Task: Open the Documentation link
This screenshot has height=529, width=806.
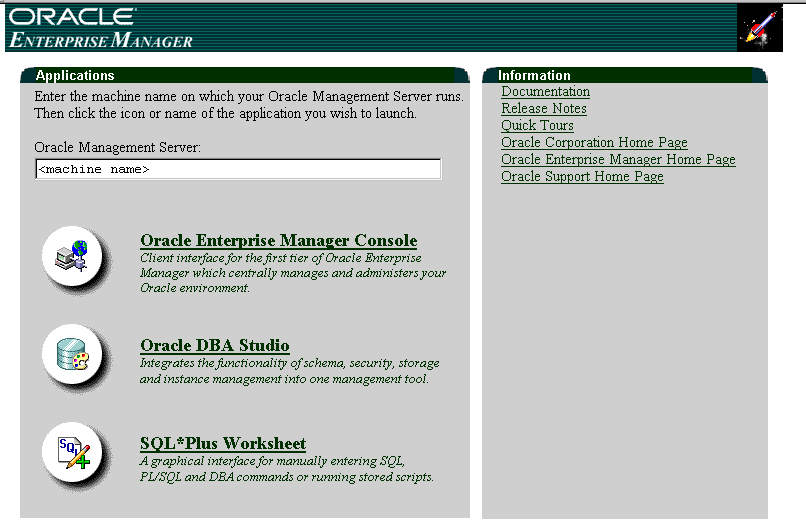Action: [545, 92]
